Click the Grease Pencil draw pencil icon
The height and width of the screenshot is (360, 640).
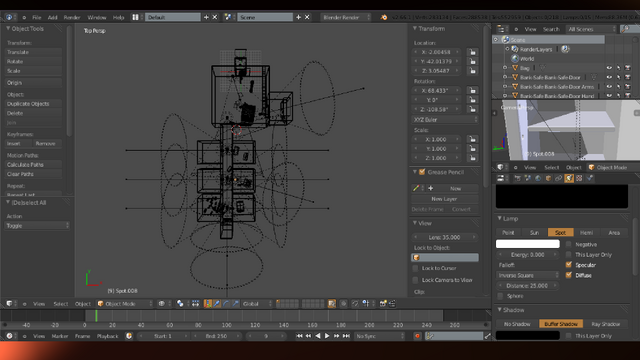[x=416, y=188]
